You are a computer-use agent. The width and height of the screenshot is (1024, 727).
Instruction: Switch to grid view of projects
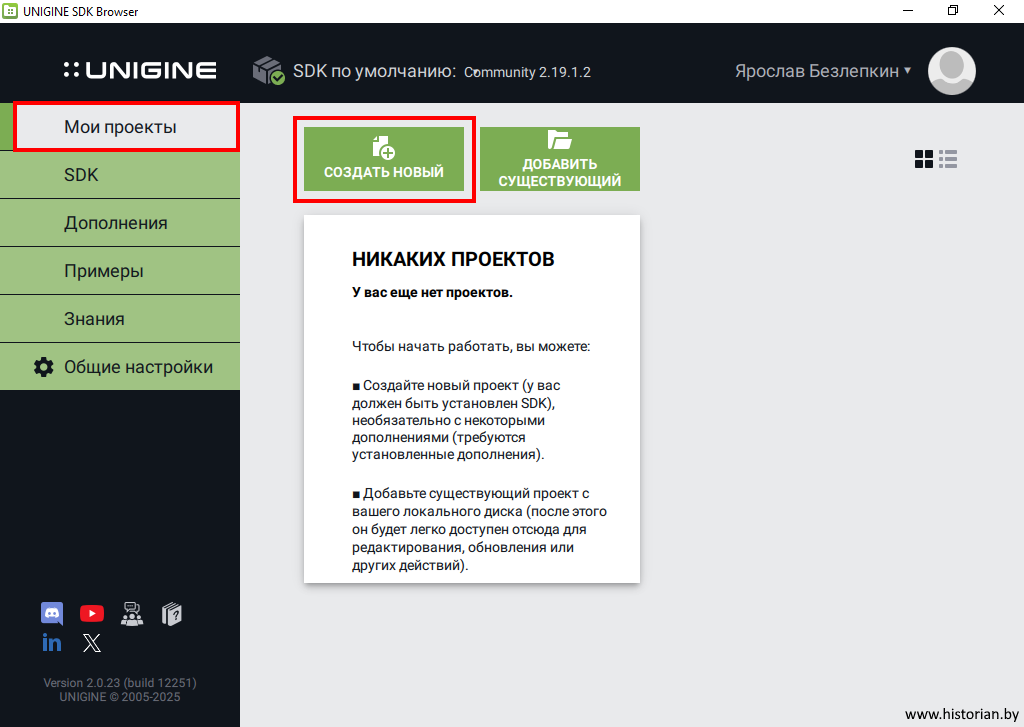924,159
